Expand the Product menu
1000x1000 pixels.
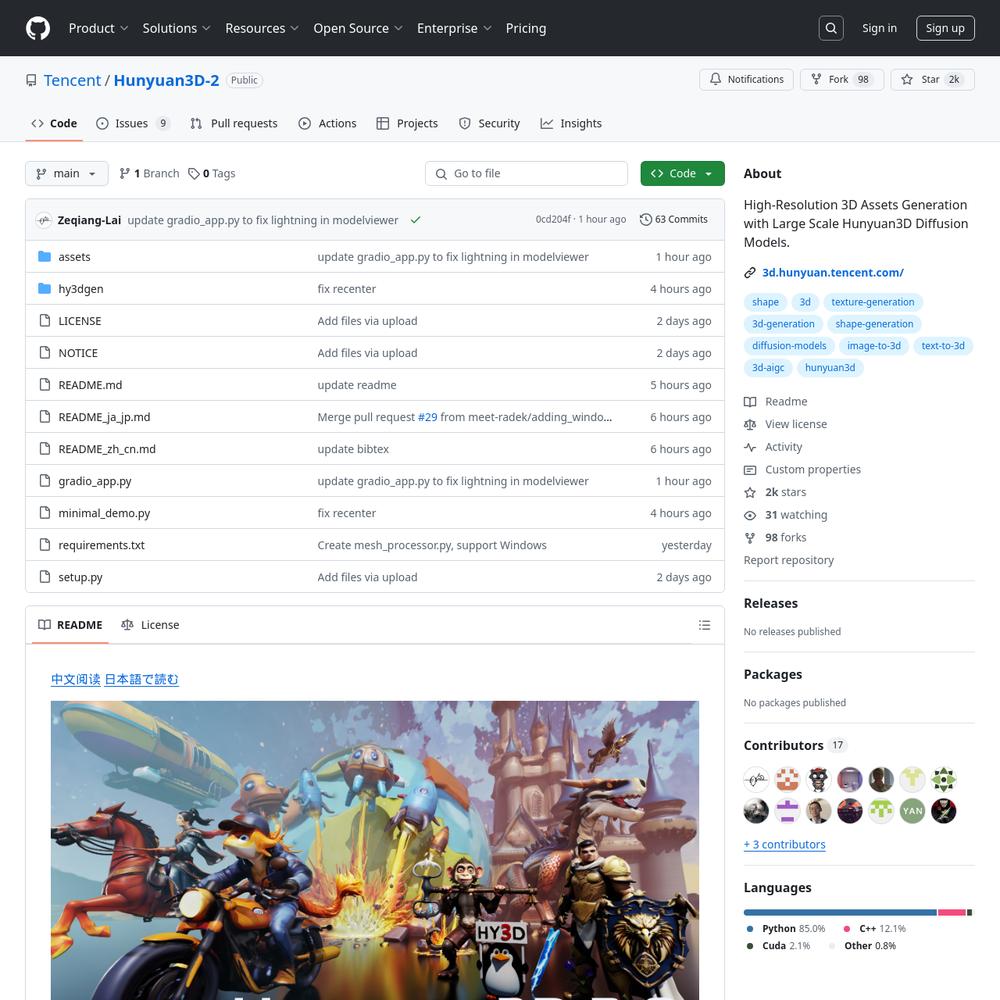click(x=98, y=28)
